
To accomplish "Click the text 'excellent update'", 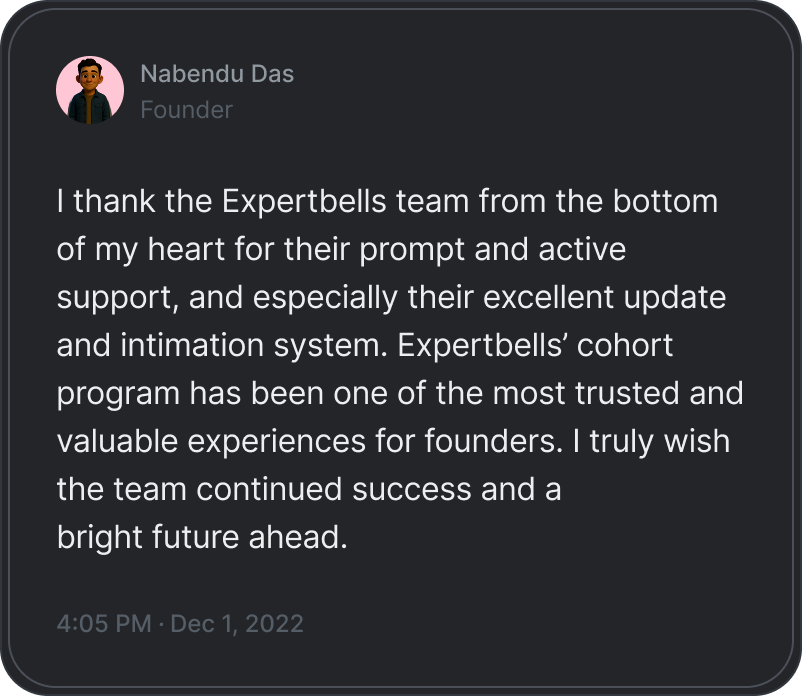I will (x=604, y=298).
